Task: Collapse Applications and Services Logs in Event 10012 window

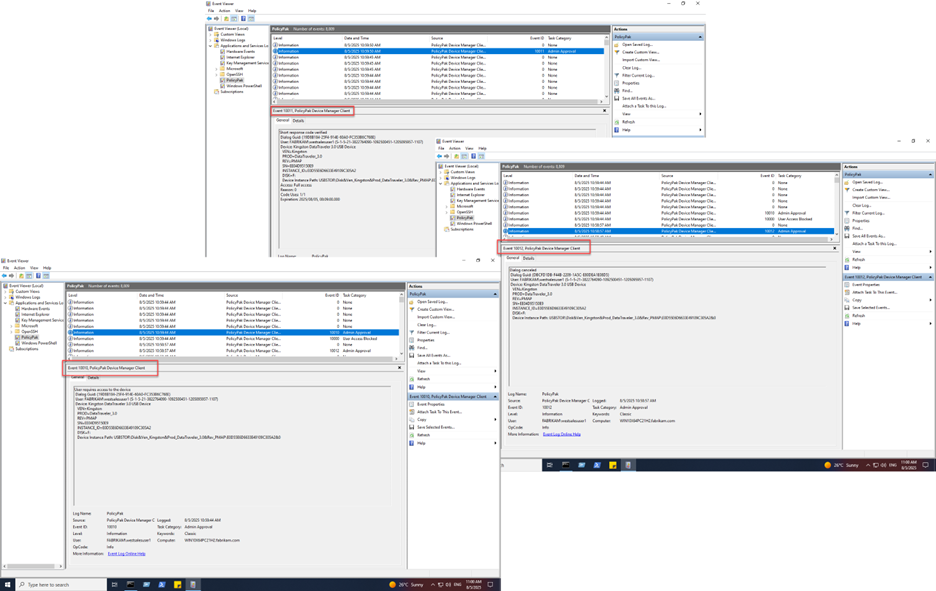Action: [441, 183]
